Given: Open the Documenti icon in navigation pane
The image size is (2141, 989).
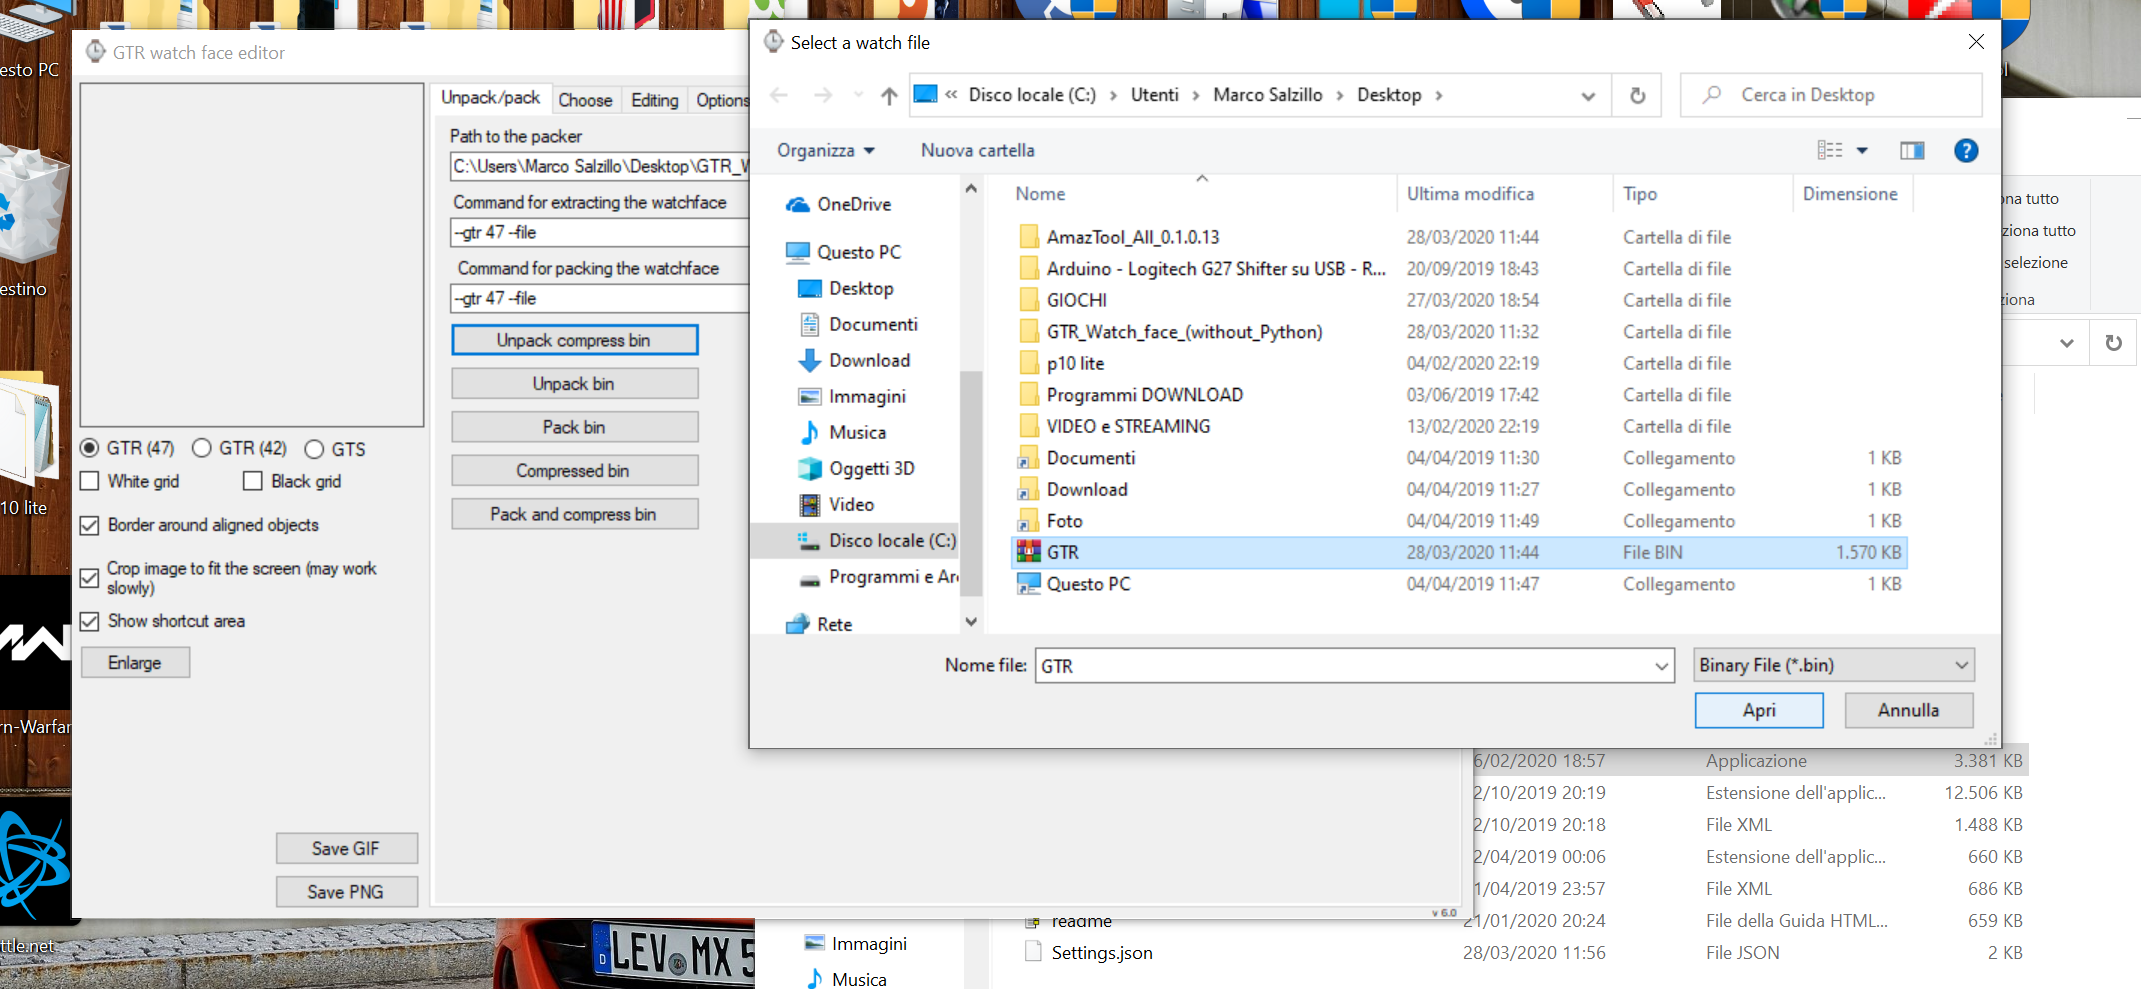Looking at the screenshot, I should point(809,324).
